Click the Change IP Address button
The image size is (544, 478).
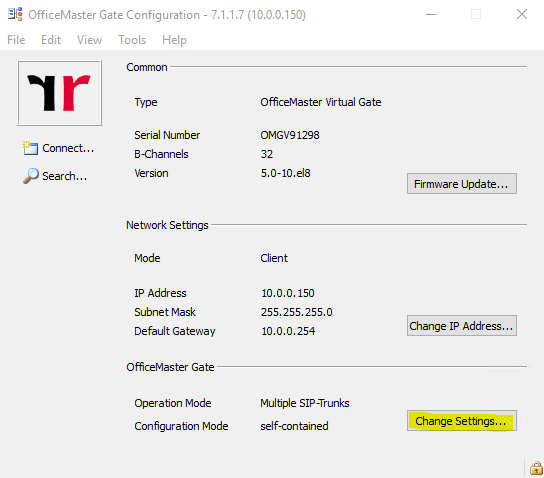[x=461, y=326]
